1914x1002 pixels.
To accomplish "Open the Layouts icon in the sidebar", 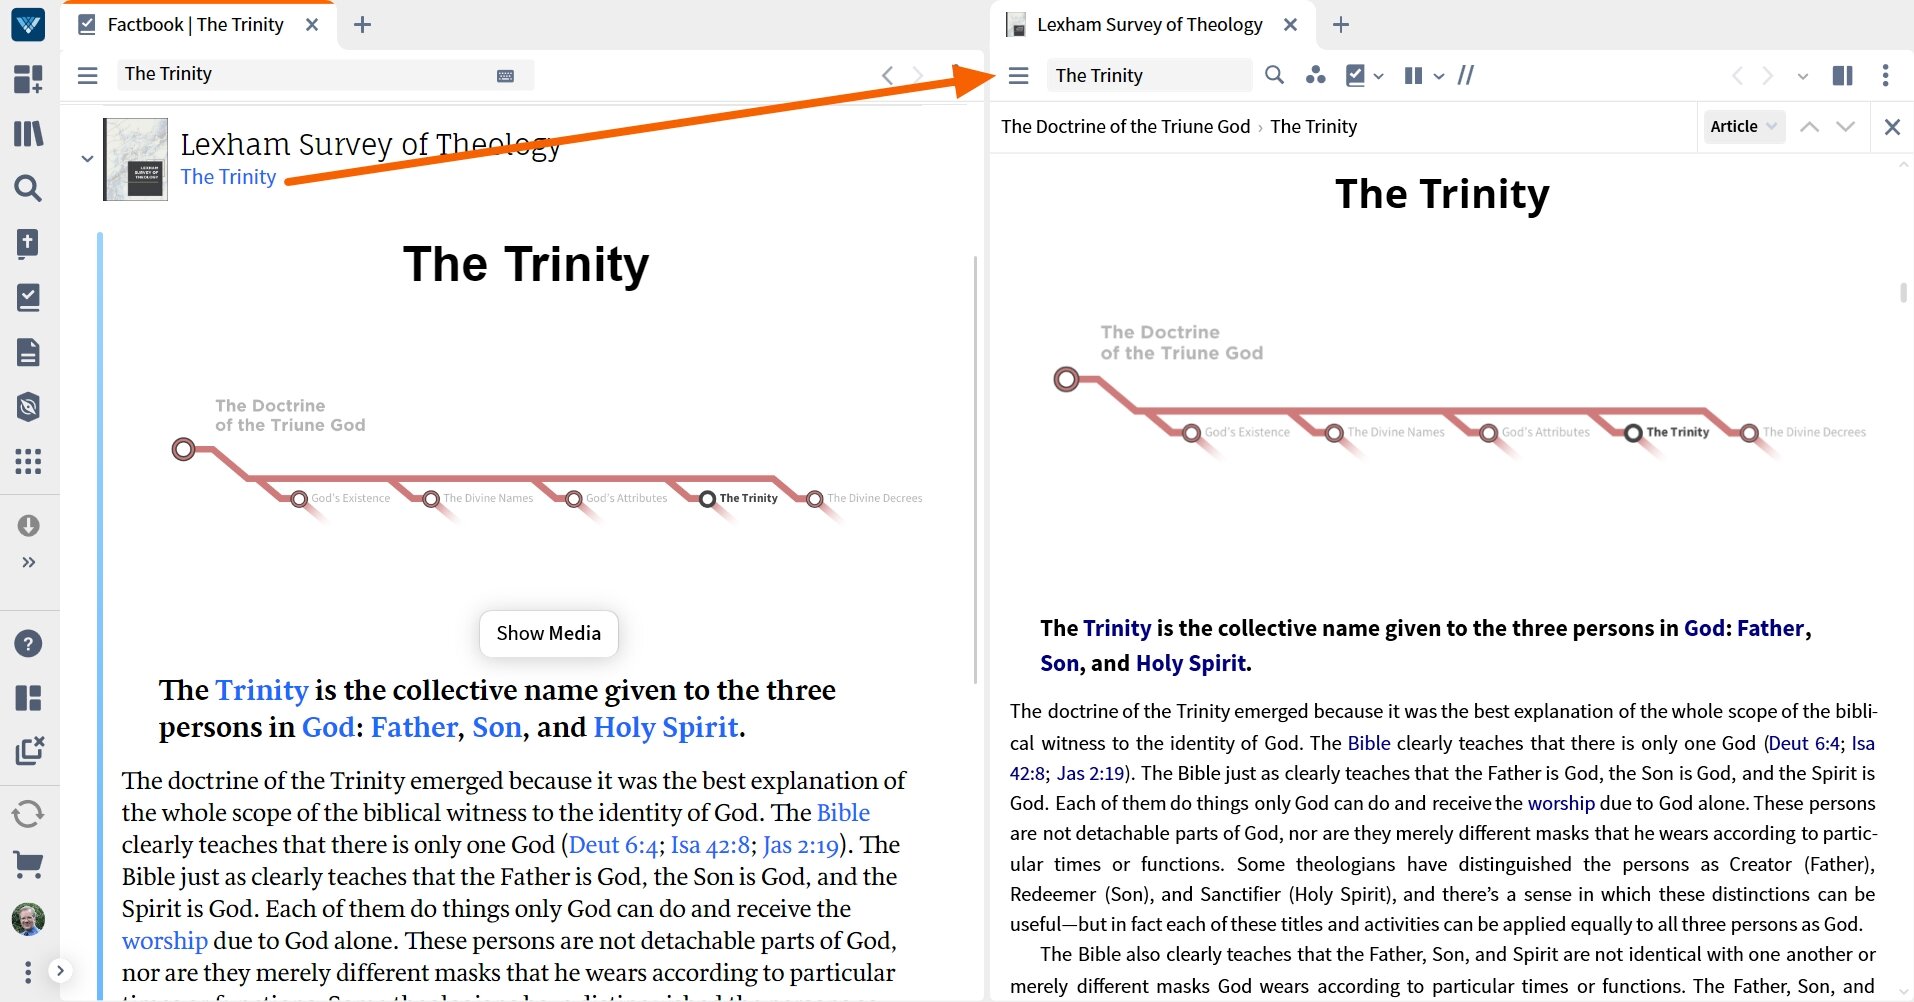I will click(x=28, y=79).
